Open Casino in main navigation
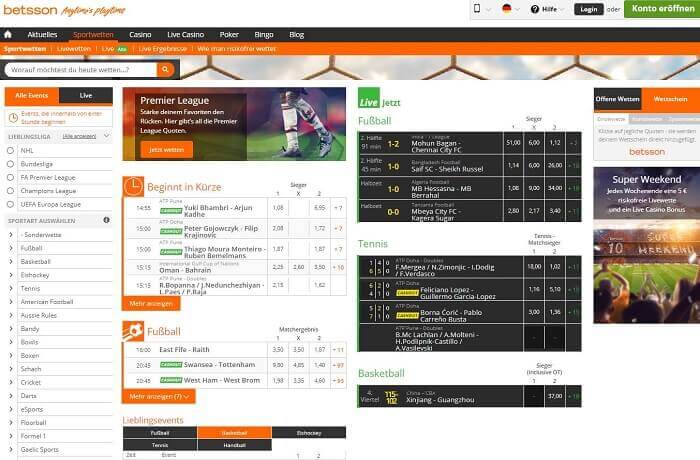Screen dimensions: 700x460 point(140,34)
